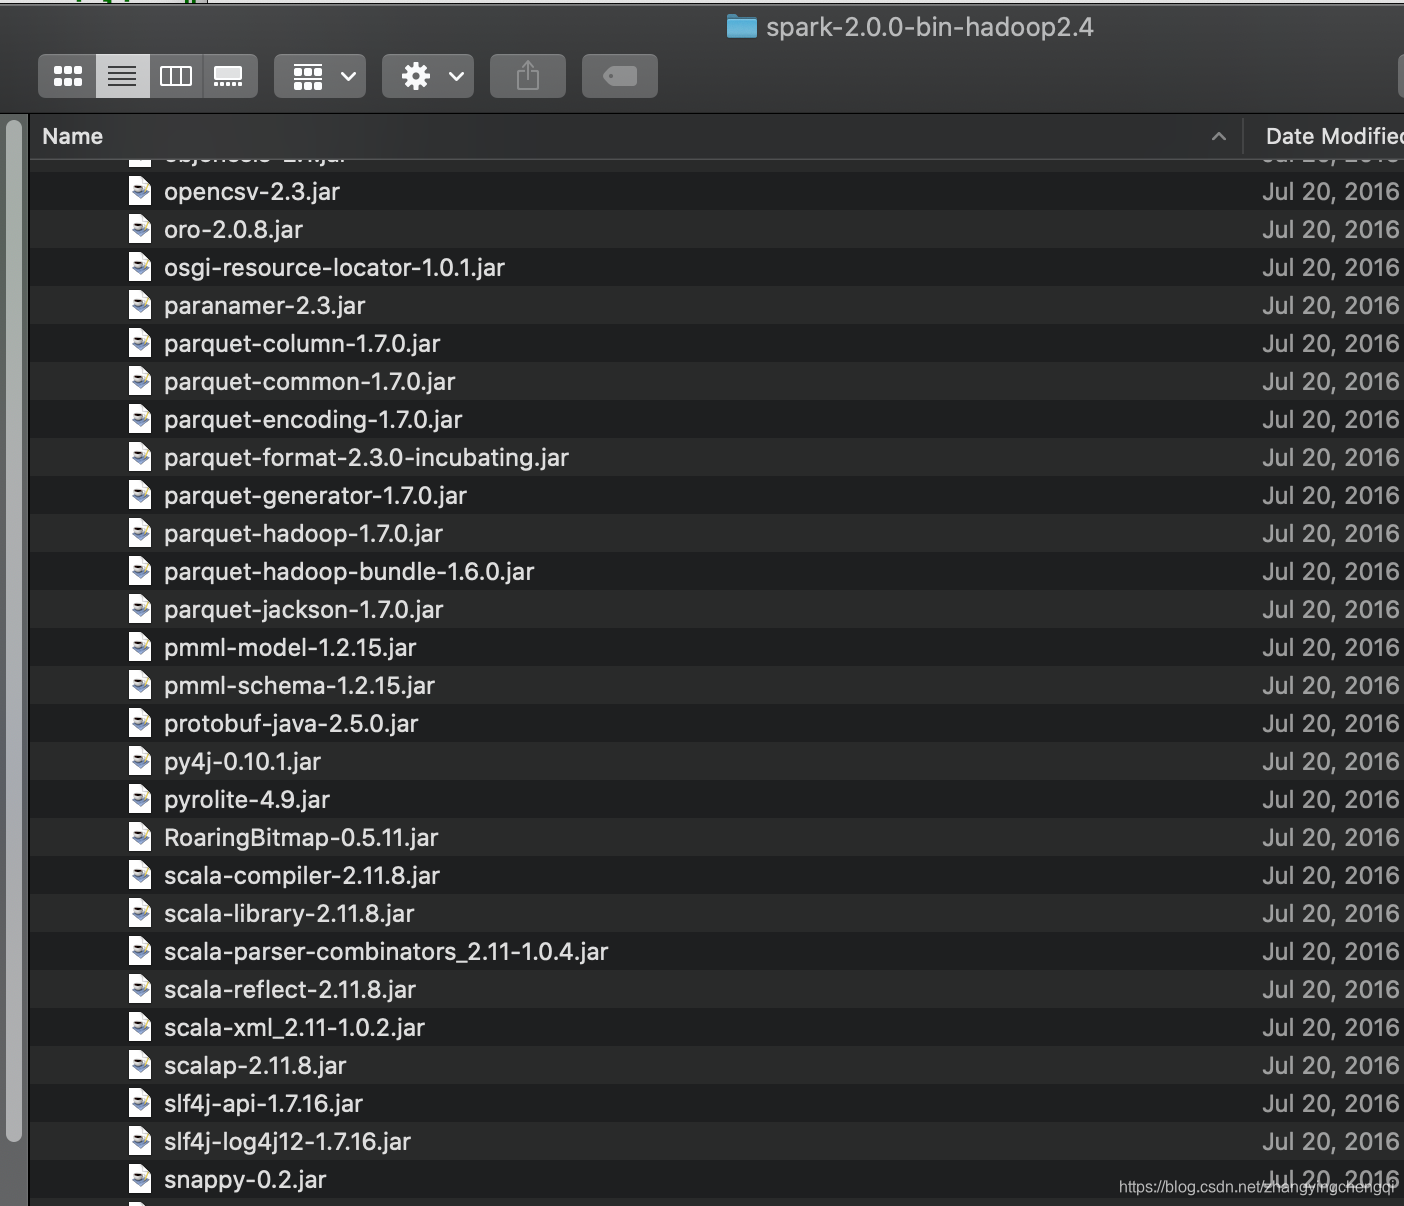Select the parquet-encoding-1.7.0.jar file icon
Viewport: 1404px width, 1206px height.
(x=140, y=419)
